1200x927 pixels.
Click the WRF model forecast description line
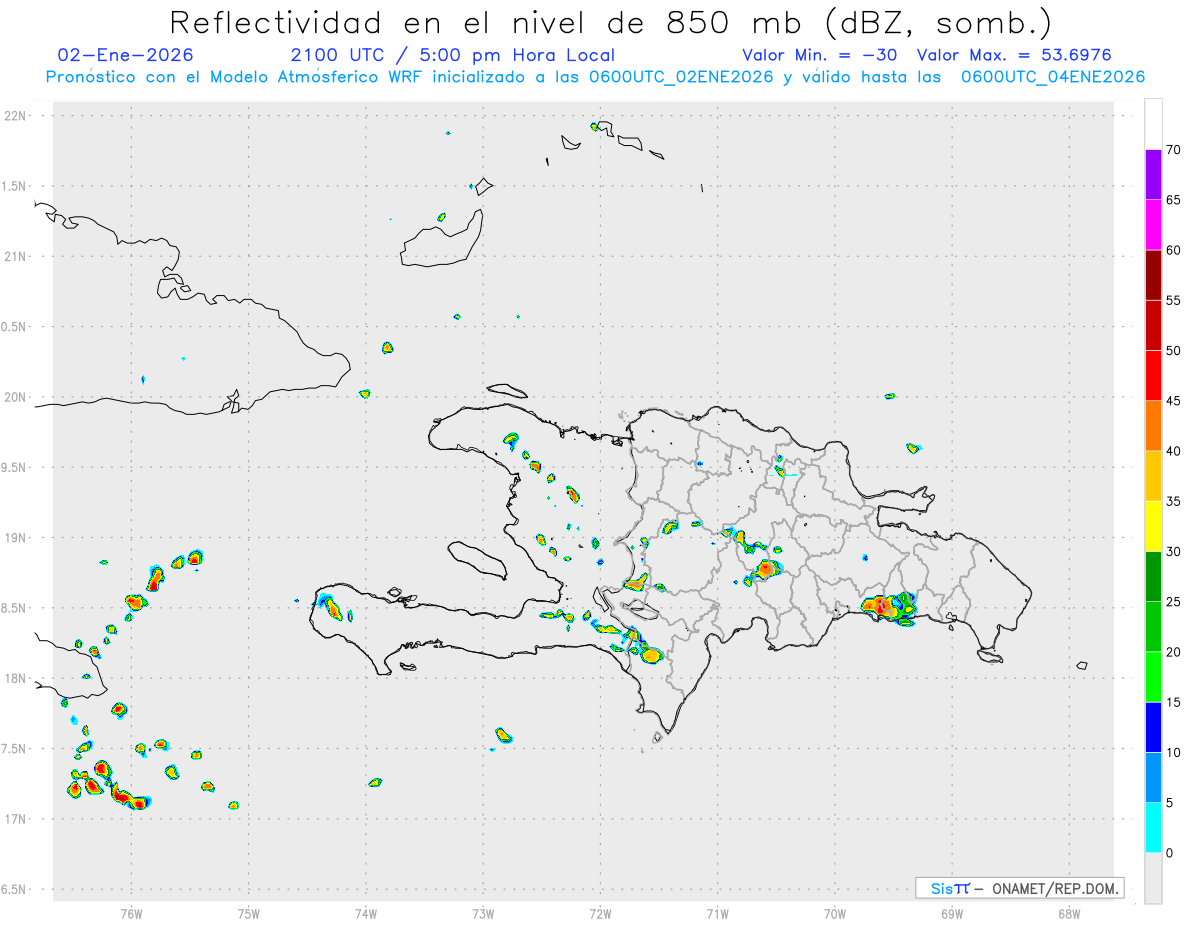(595, 77)
